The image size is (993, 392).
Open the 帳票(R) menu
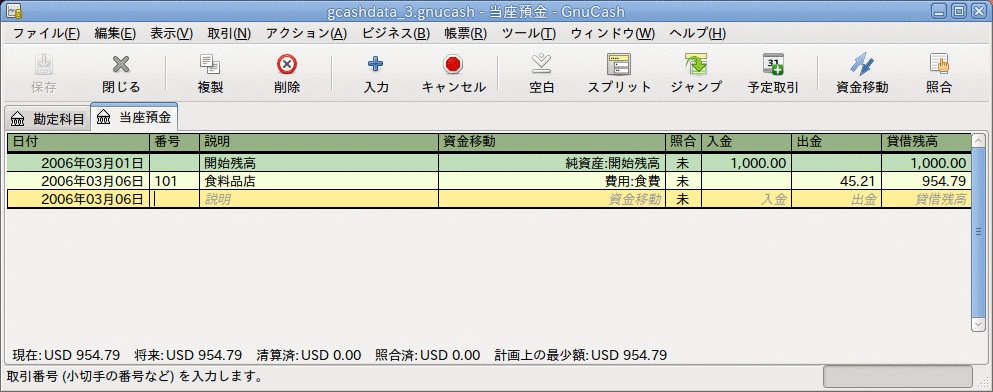(465, 34)
